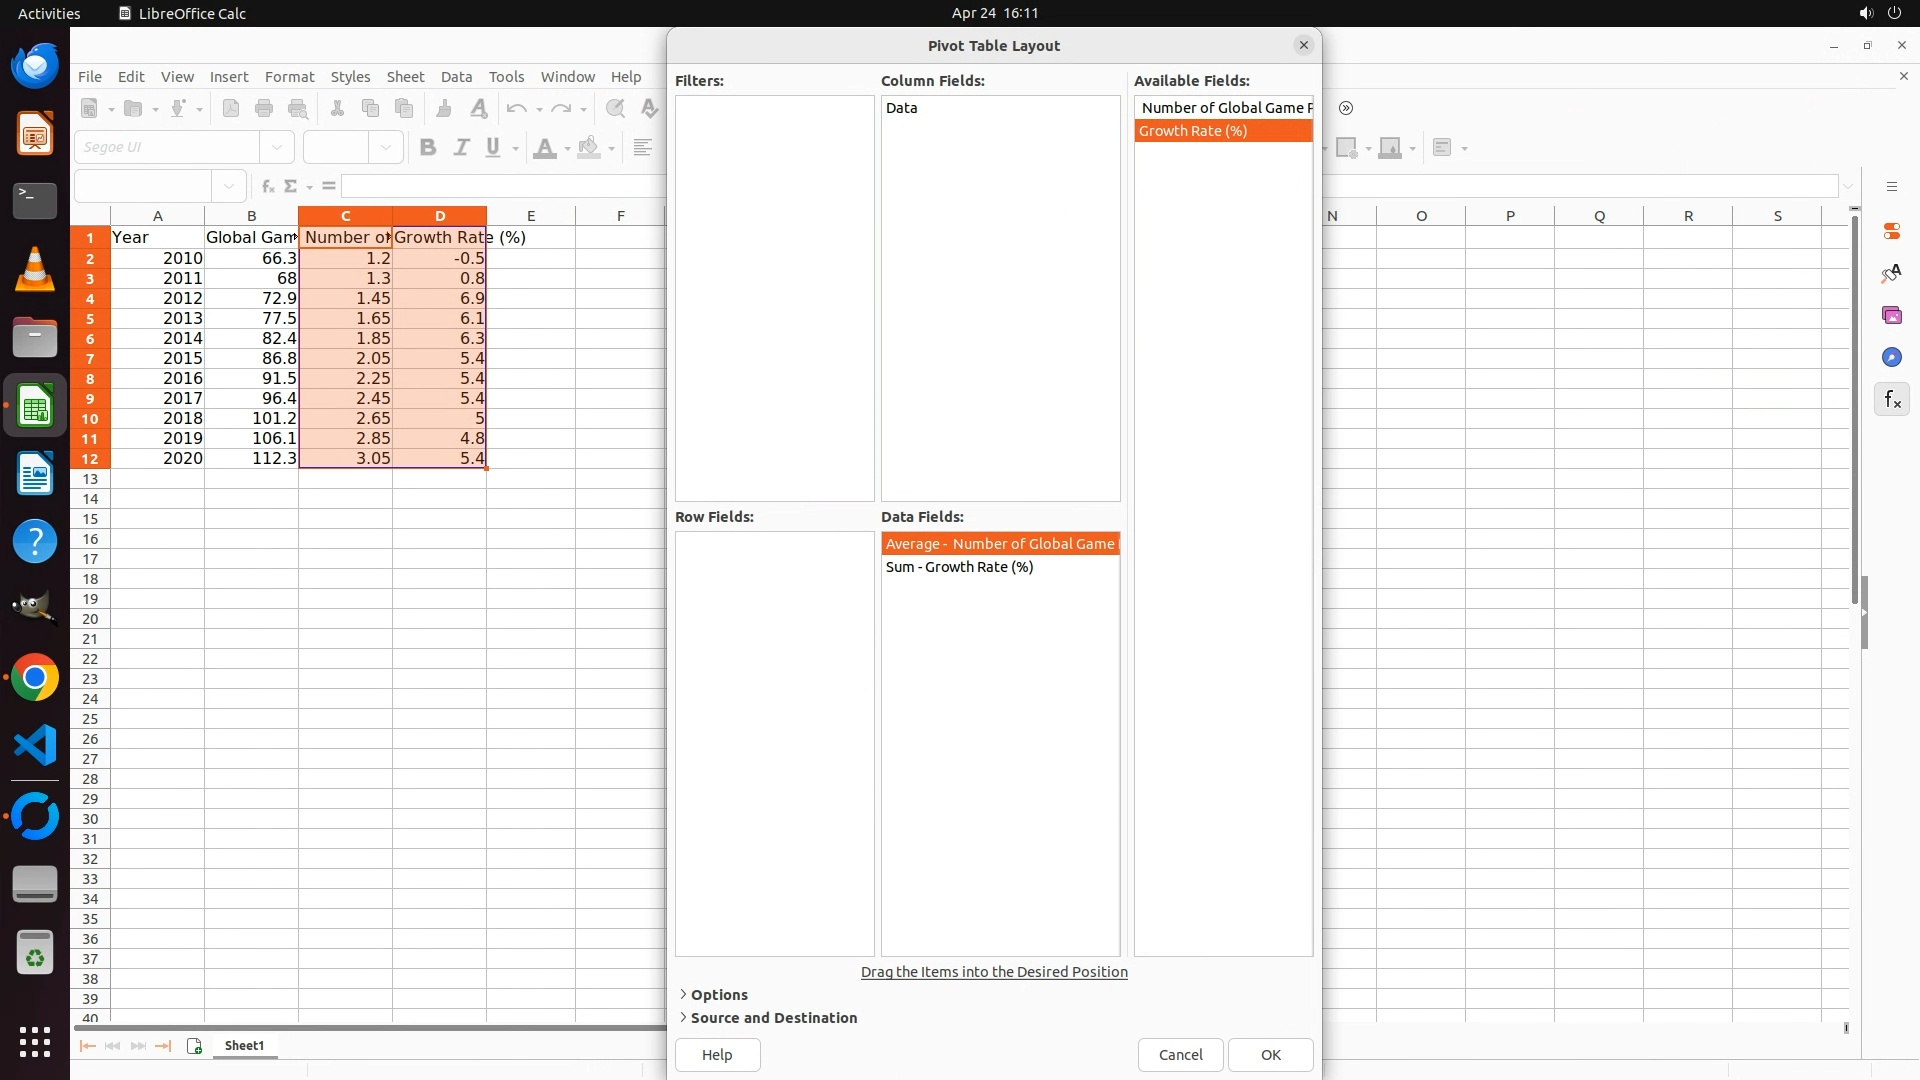
Task: Click OK in Pivot Table Layout
Action: [x=1270, y=1055]
